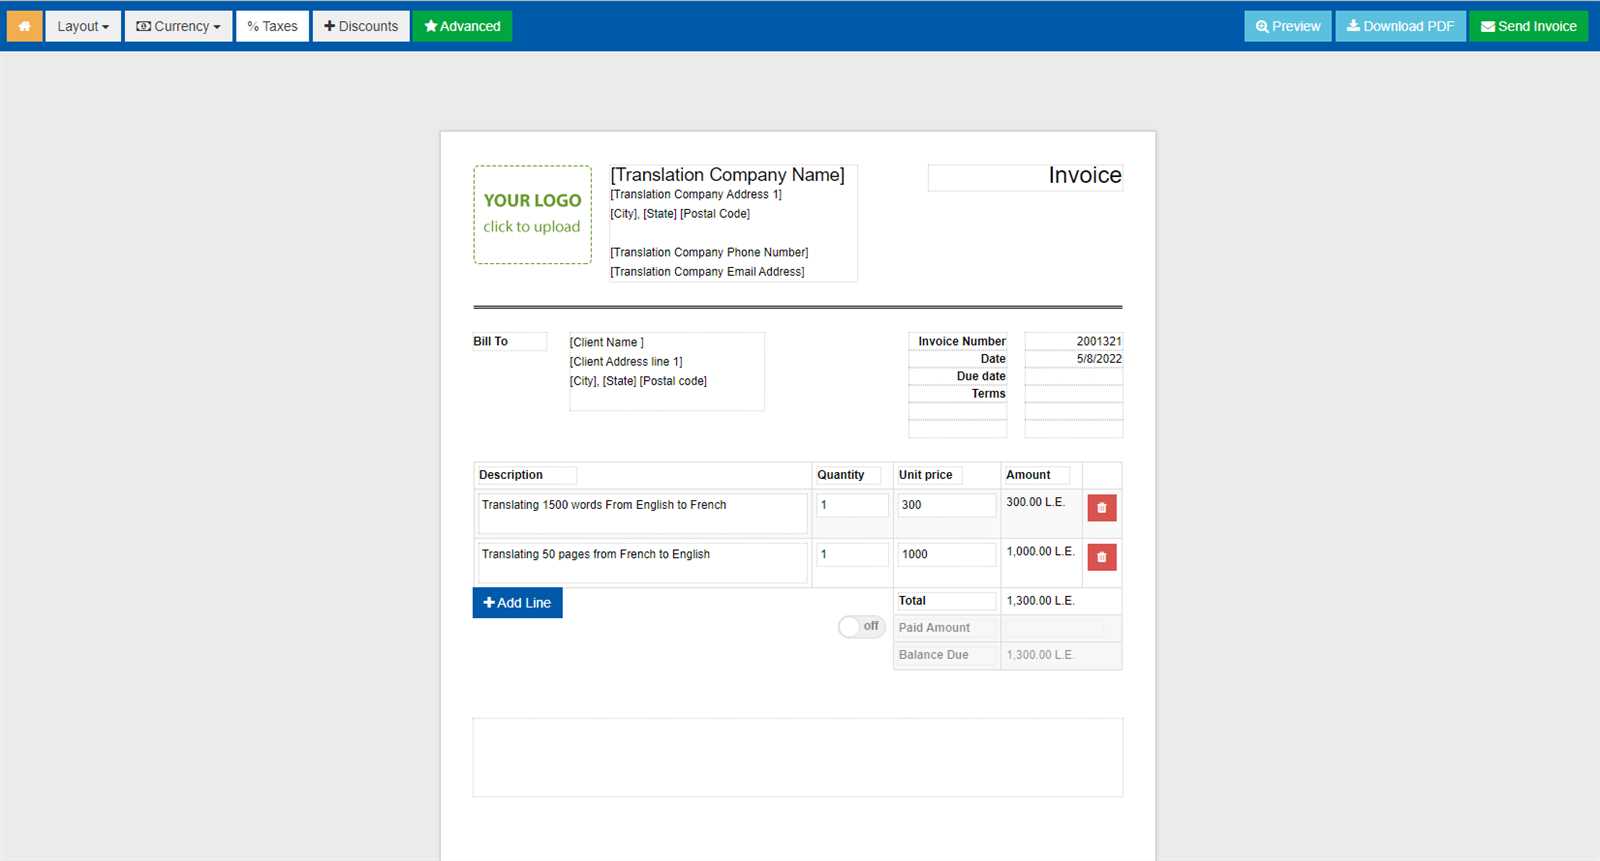Image resolution: width=1600 pixels, height=861 pixels.
Task: Click the Quantity column header field
Action: 848,475
